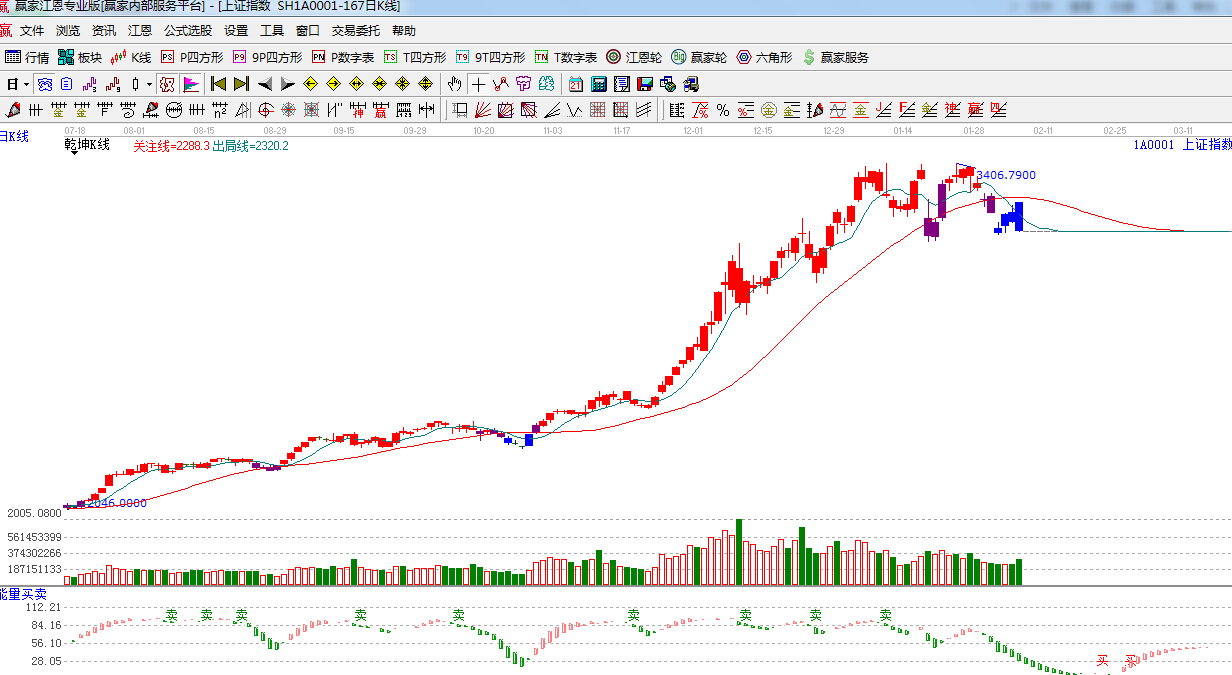Open the 公式选股 menu
Screen dimensions: 1232x675
point(188,31)
